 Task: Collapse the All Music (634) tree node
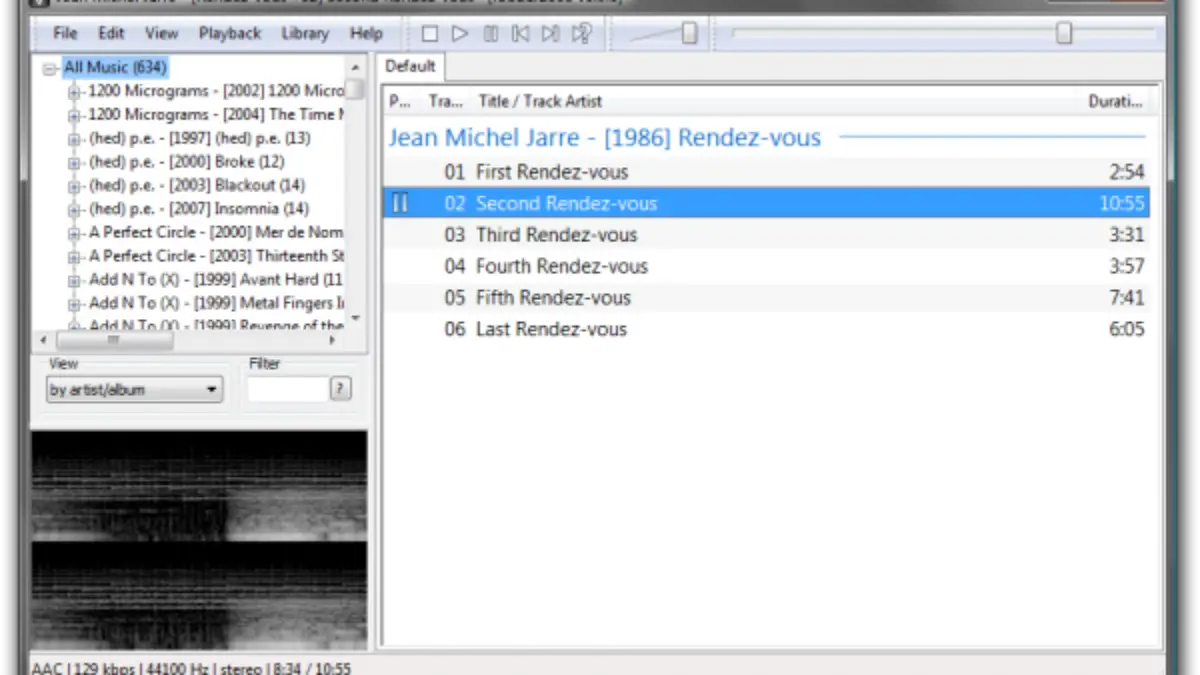click(x=50, y=69)
